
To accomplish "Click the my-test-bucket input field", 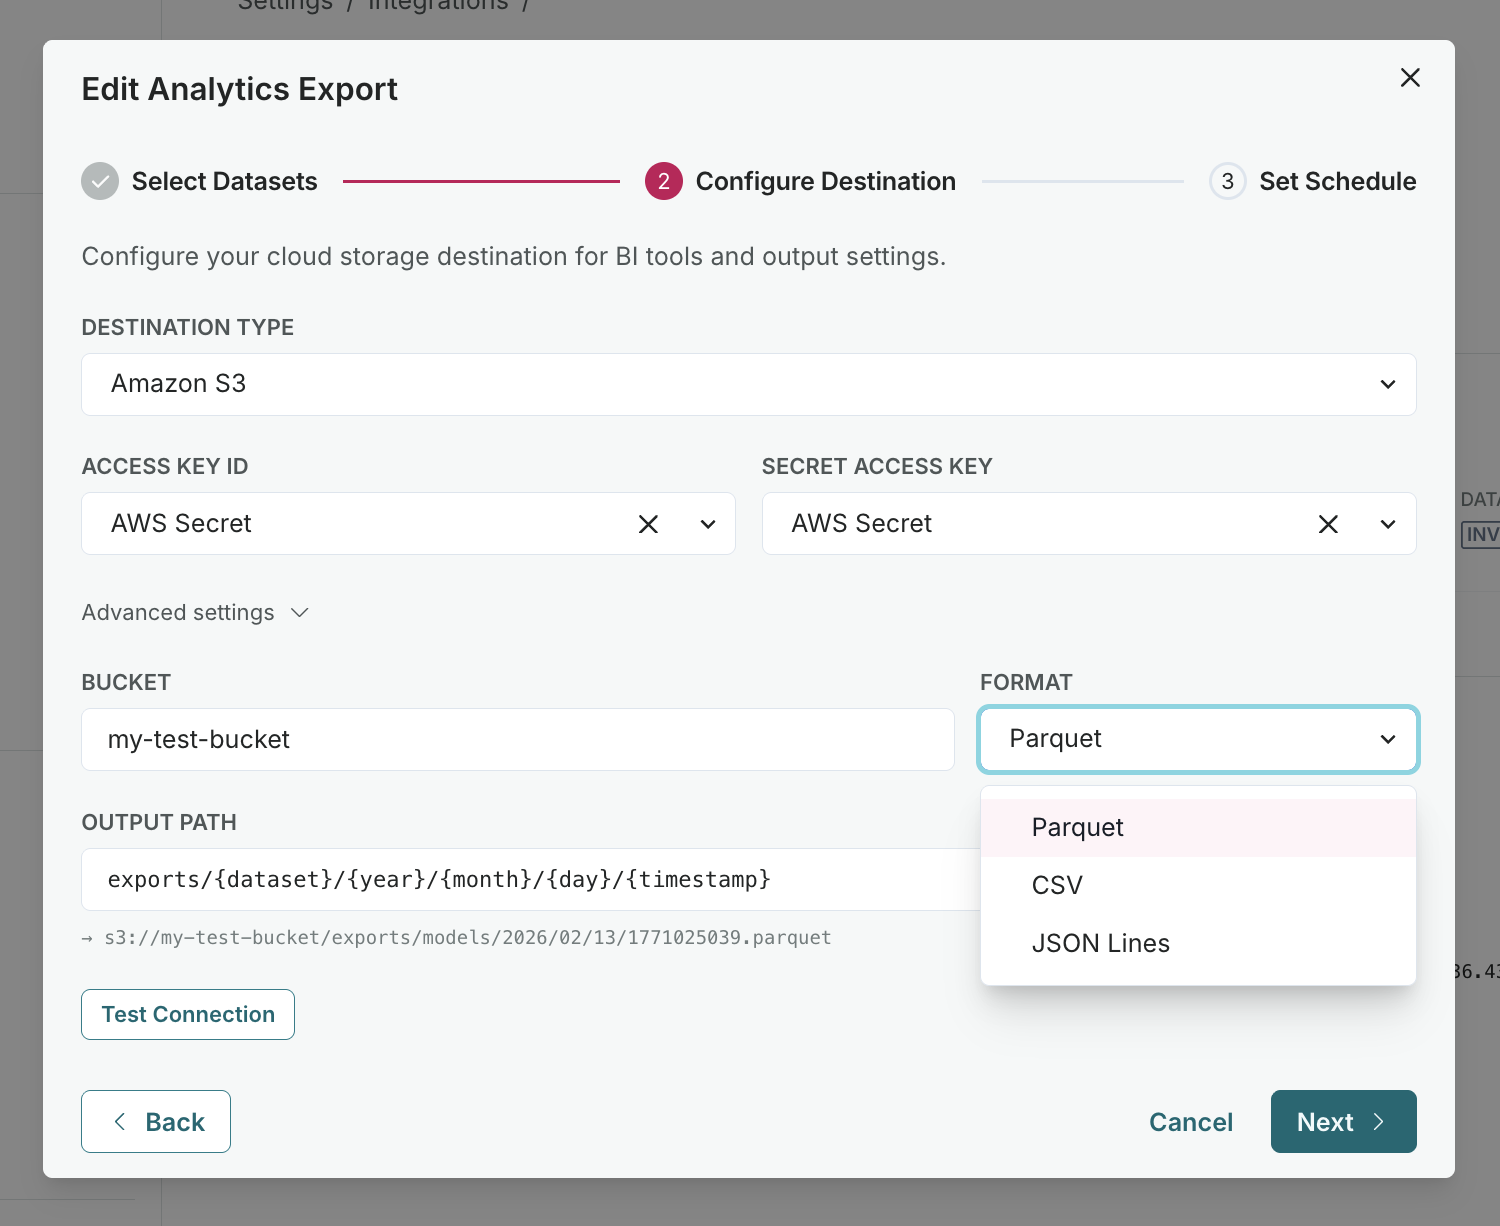I will (x=517, y=739).
